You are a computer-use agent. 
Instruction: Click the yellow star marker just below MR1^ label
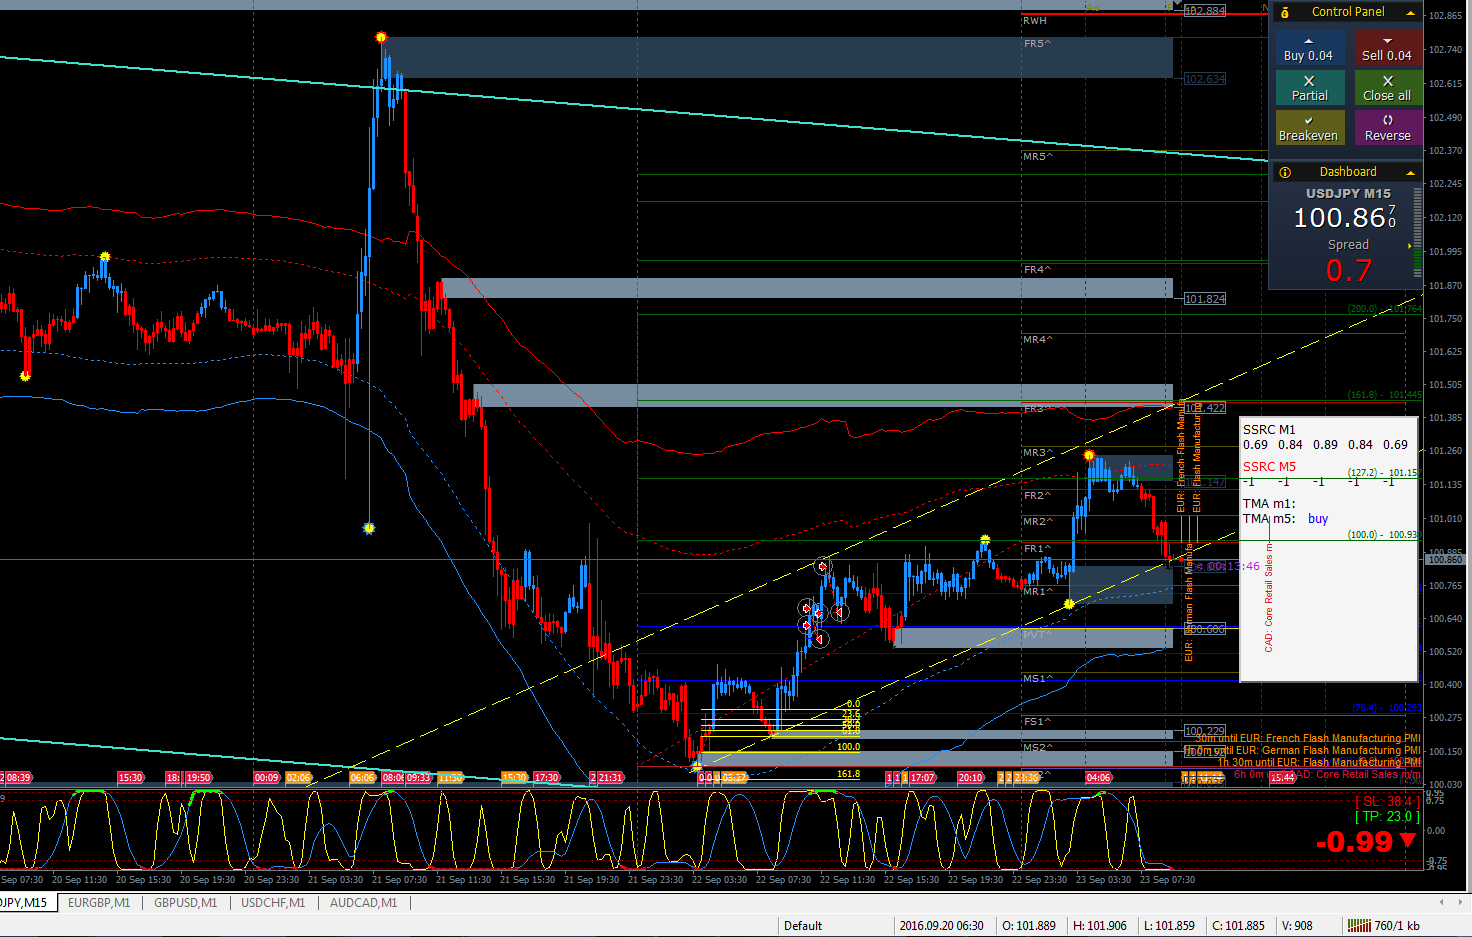pyautogui.click(x=1069, y=604)
